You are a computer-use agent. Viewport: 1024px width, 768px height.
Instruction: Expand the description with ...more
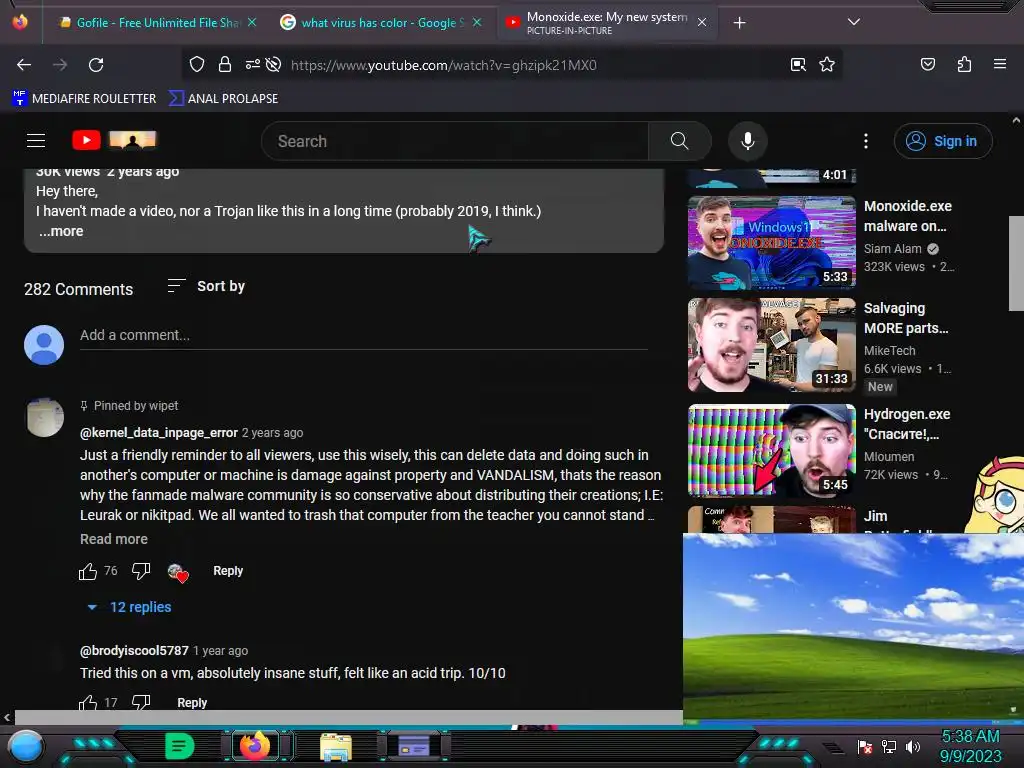tap(61, 231)
